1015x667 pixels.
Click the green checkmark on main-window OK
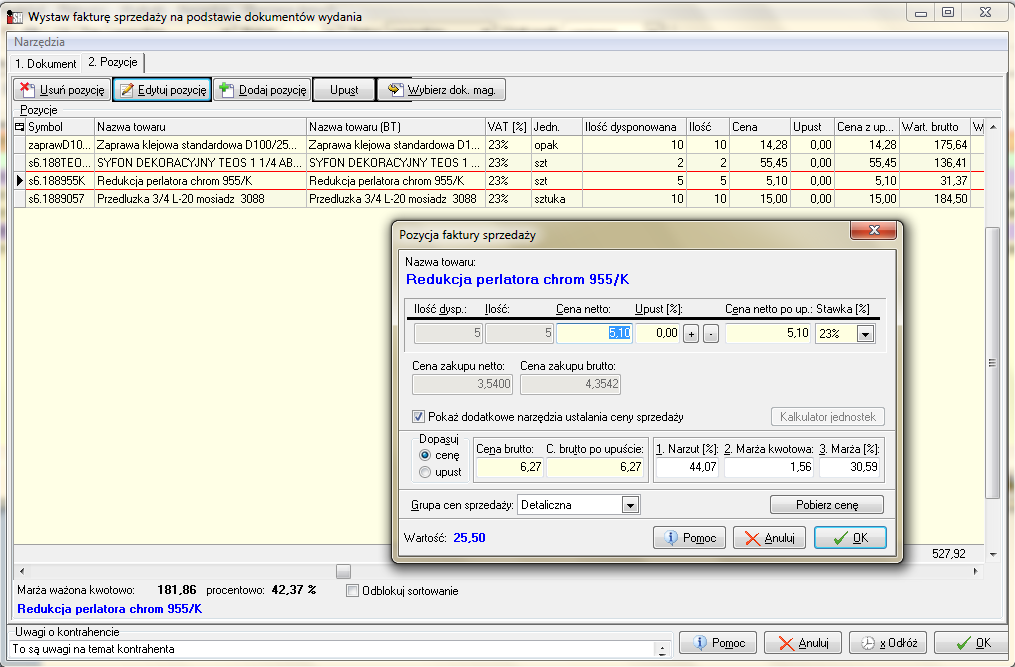964,643
